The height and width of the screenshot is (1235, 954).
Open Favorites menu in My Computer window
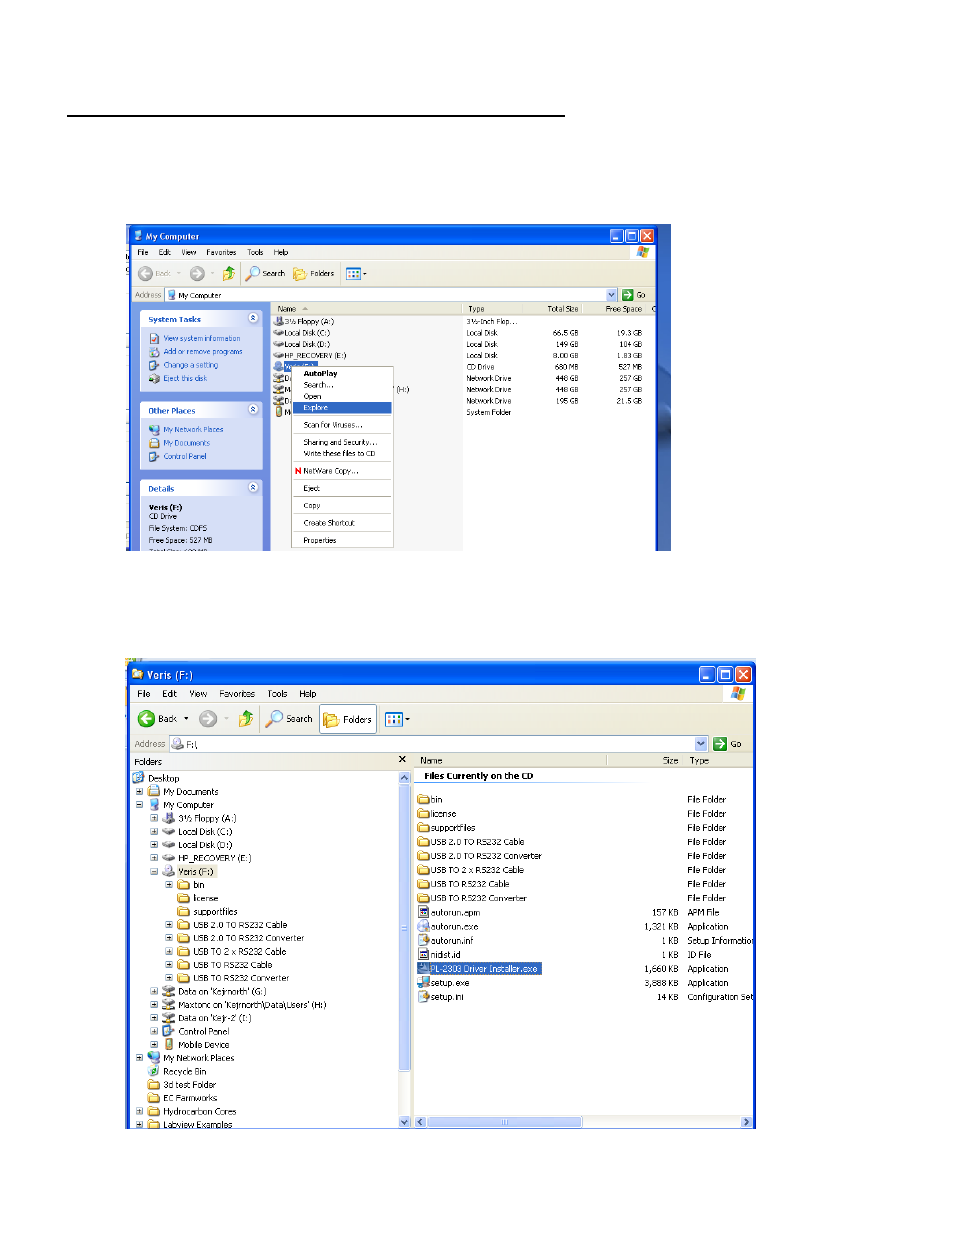coord(221,252)
